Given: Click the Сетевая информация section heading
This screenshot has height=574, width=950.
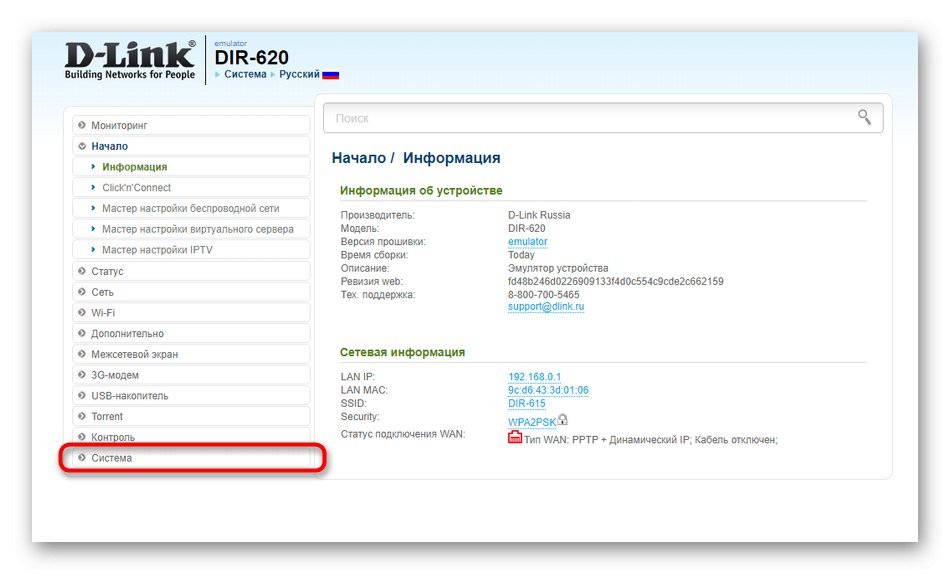Looking at the screenshot, I should tap(402, 352).
